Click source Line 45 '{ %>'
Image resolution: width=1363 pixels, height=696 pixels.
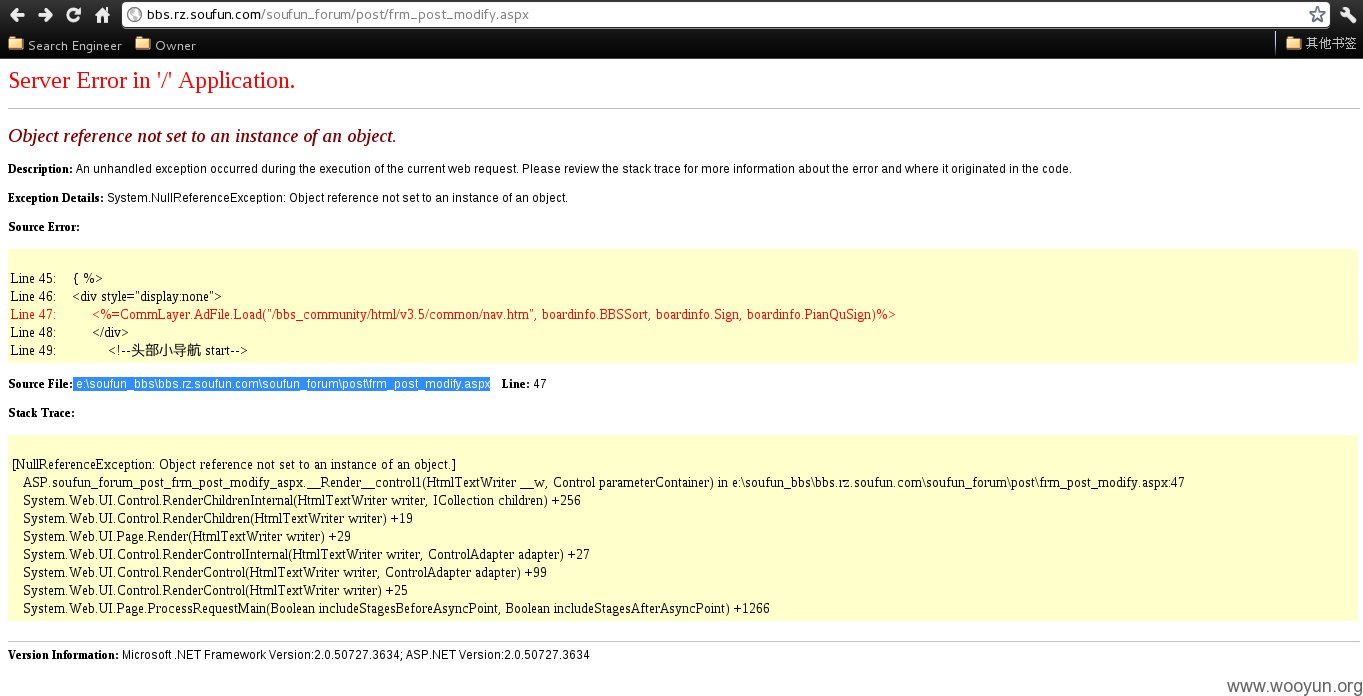click(x=57, y=279)
